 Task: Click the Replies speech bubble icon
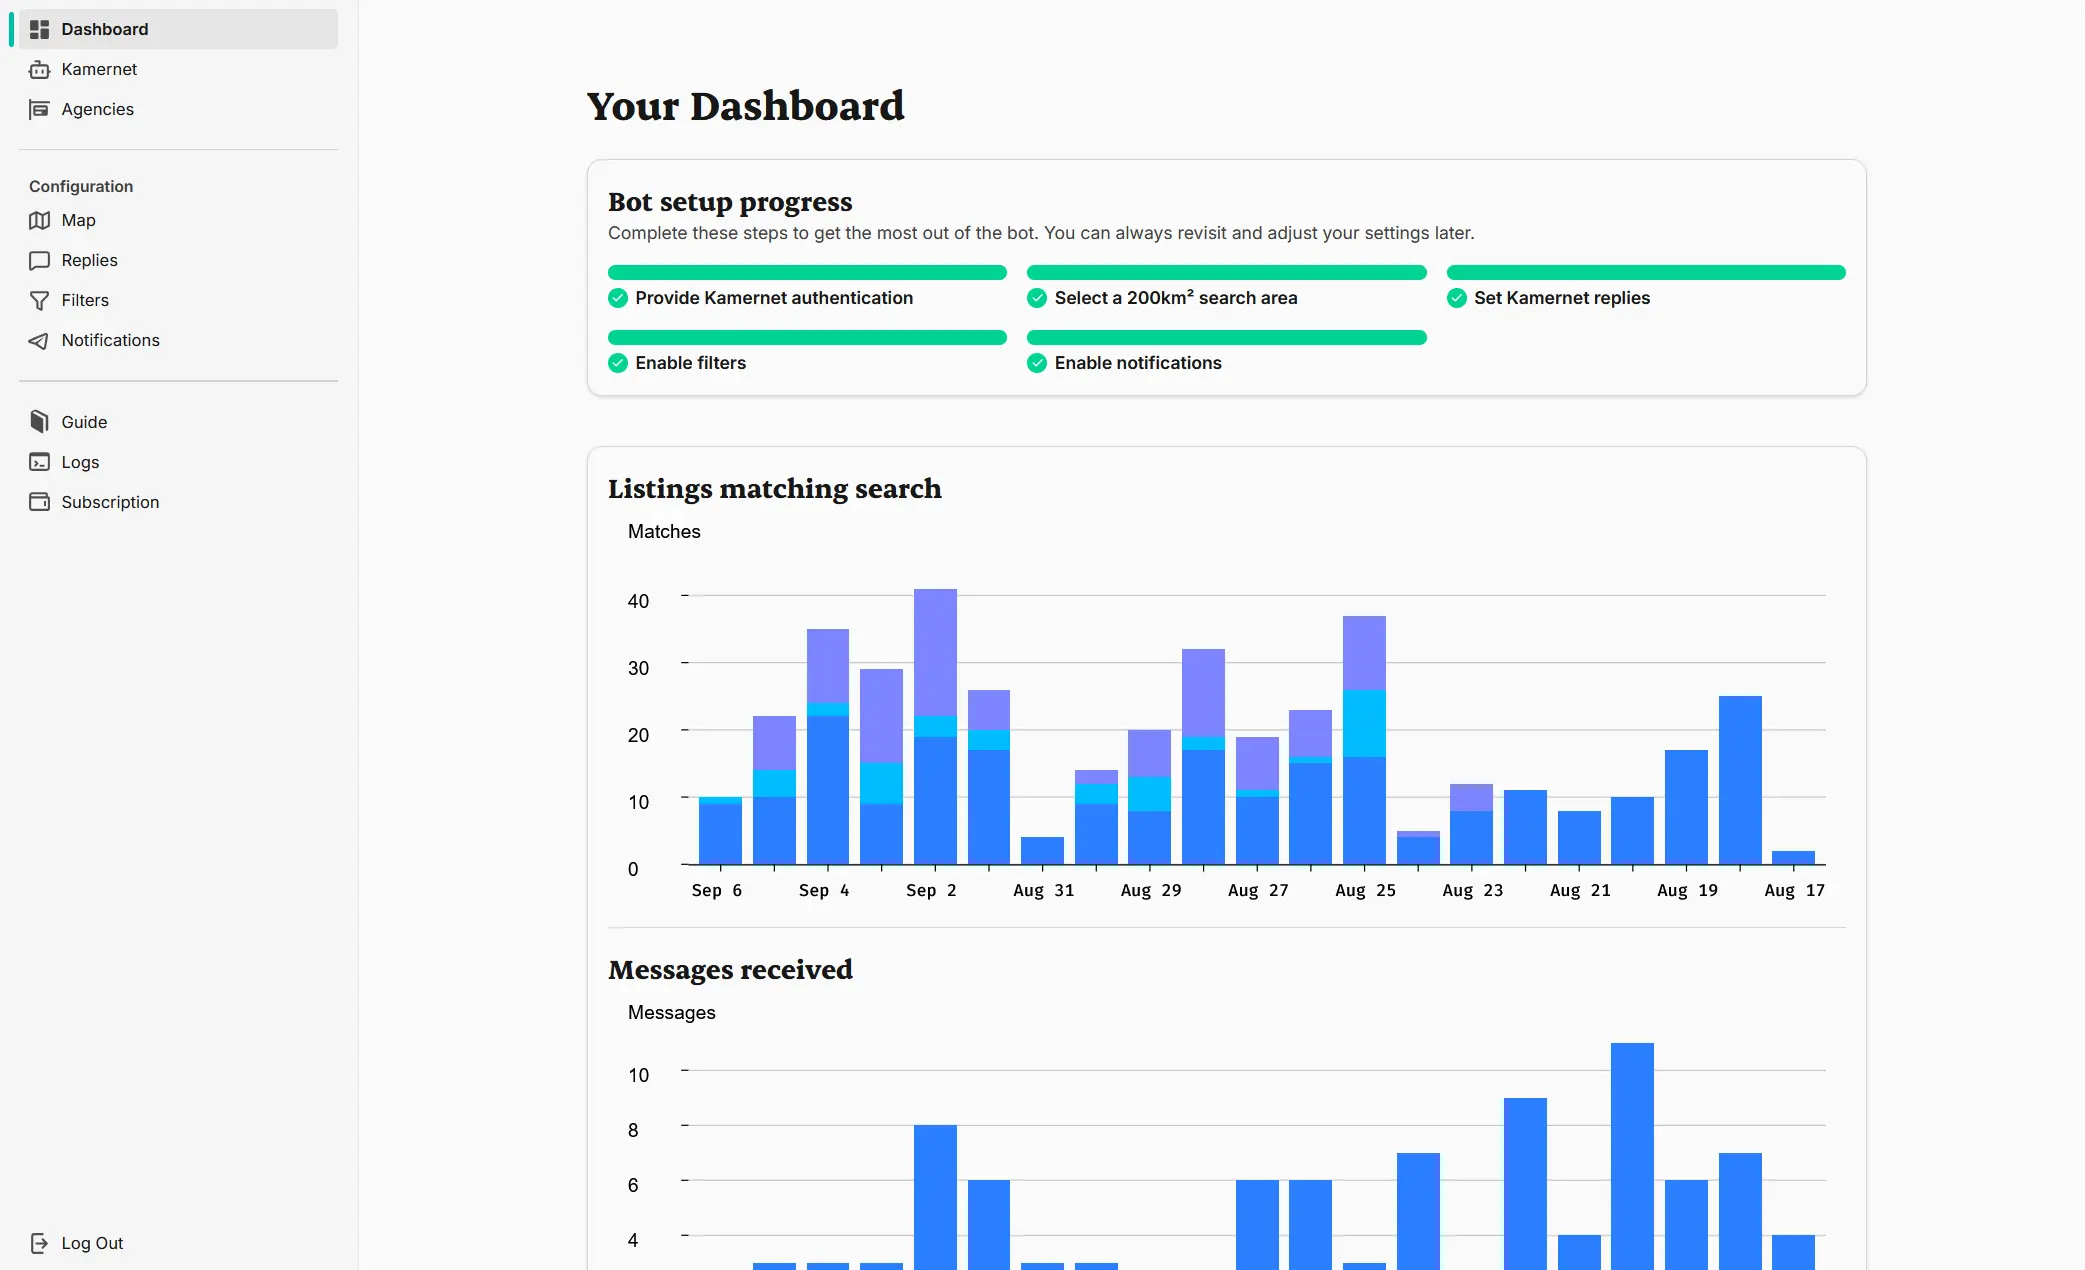click(x=39, y=260)
